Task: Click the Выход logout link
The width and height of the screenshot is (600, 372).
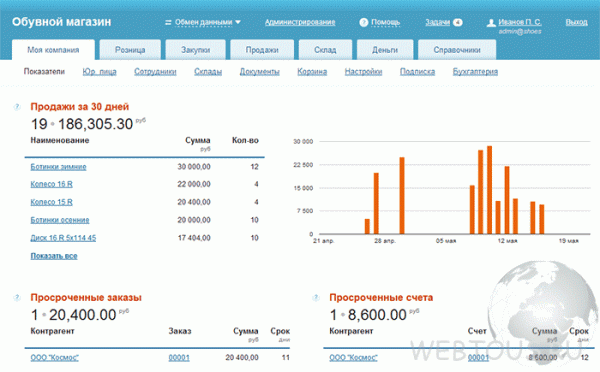Action: tap(576, 22)
